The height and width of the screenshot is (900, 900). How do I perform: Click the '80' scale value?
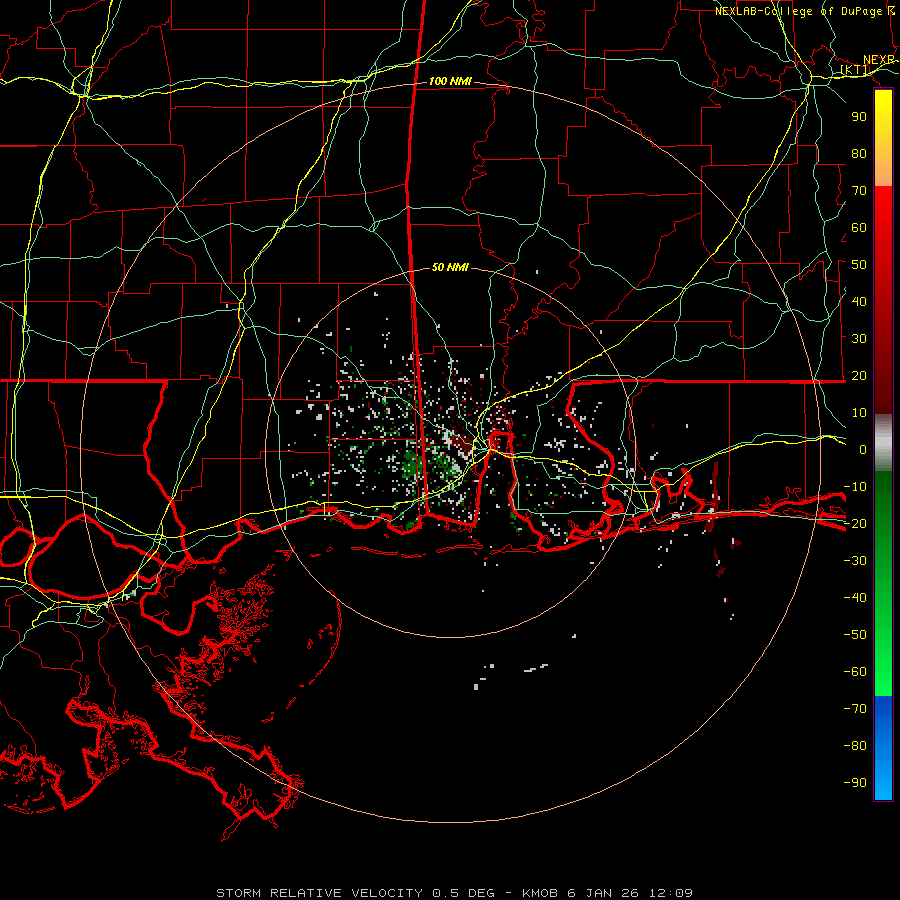[x=859, y=154]
